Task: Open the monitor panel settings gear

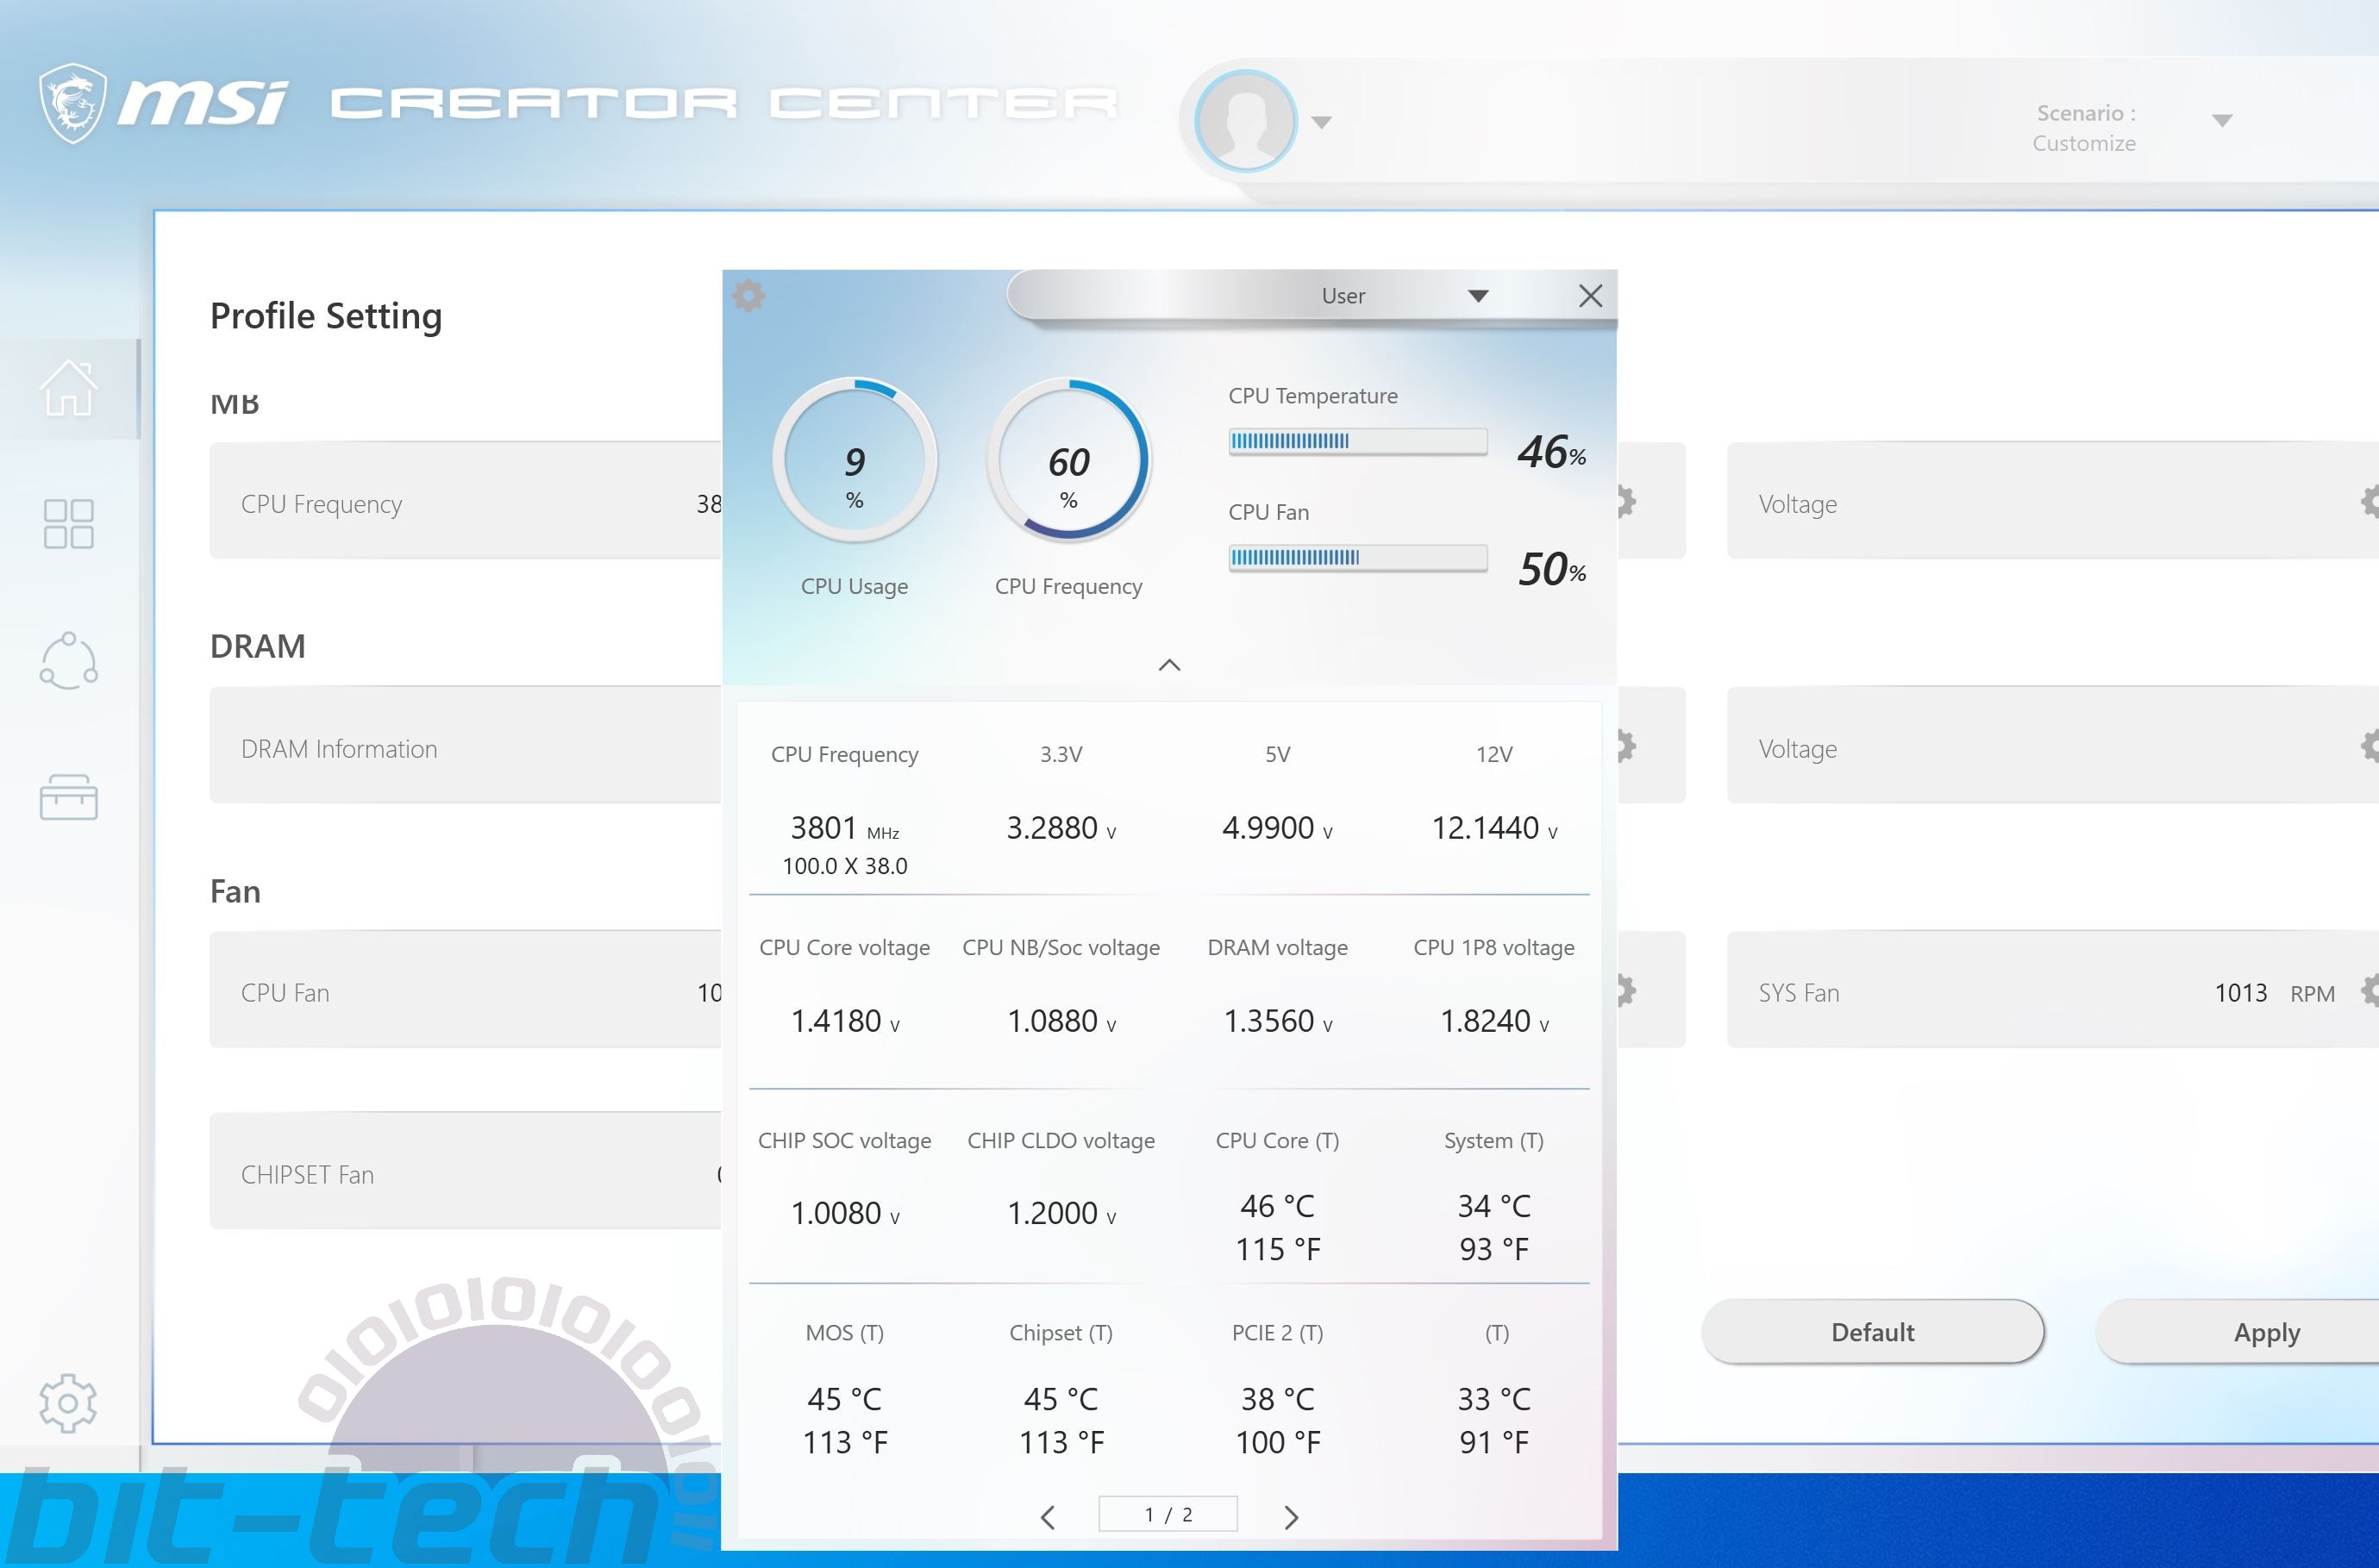Action: tap(748, 296)
